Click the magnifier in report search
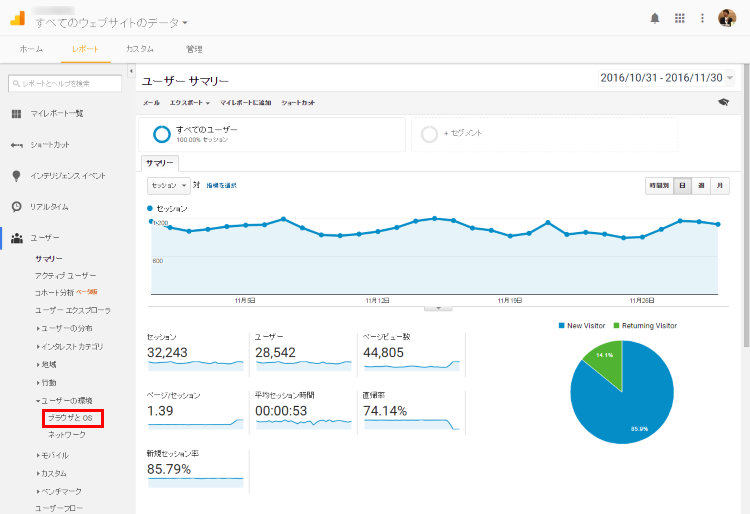 (x=16, y=84)
